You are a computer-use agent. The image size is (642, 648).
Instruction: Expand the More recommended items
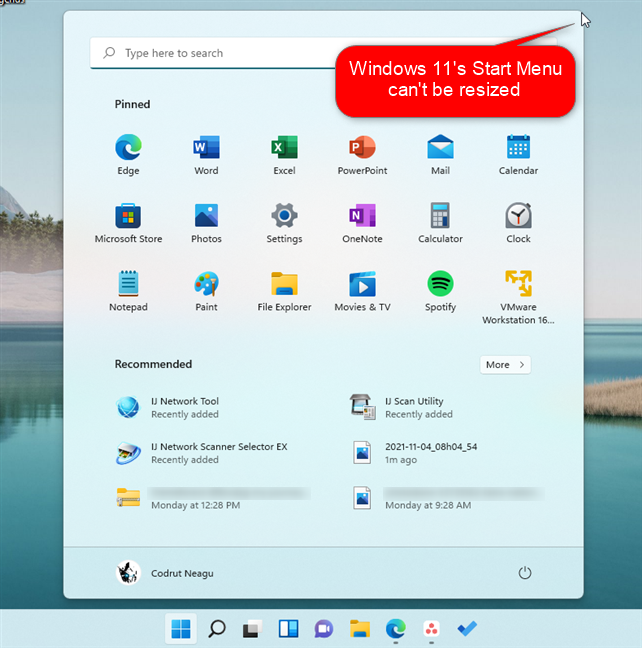(x=505, y=364)
